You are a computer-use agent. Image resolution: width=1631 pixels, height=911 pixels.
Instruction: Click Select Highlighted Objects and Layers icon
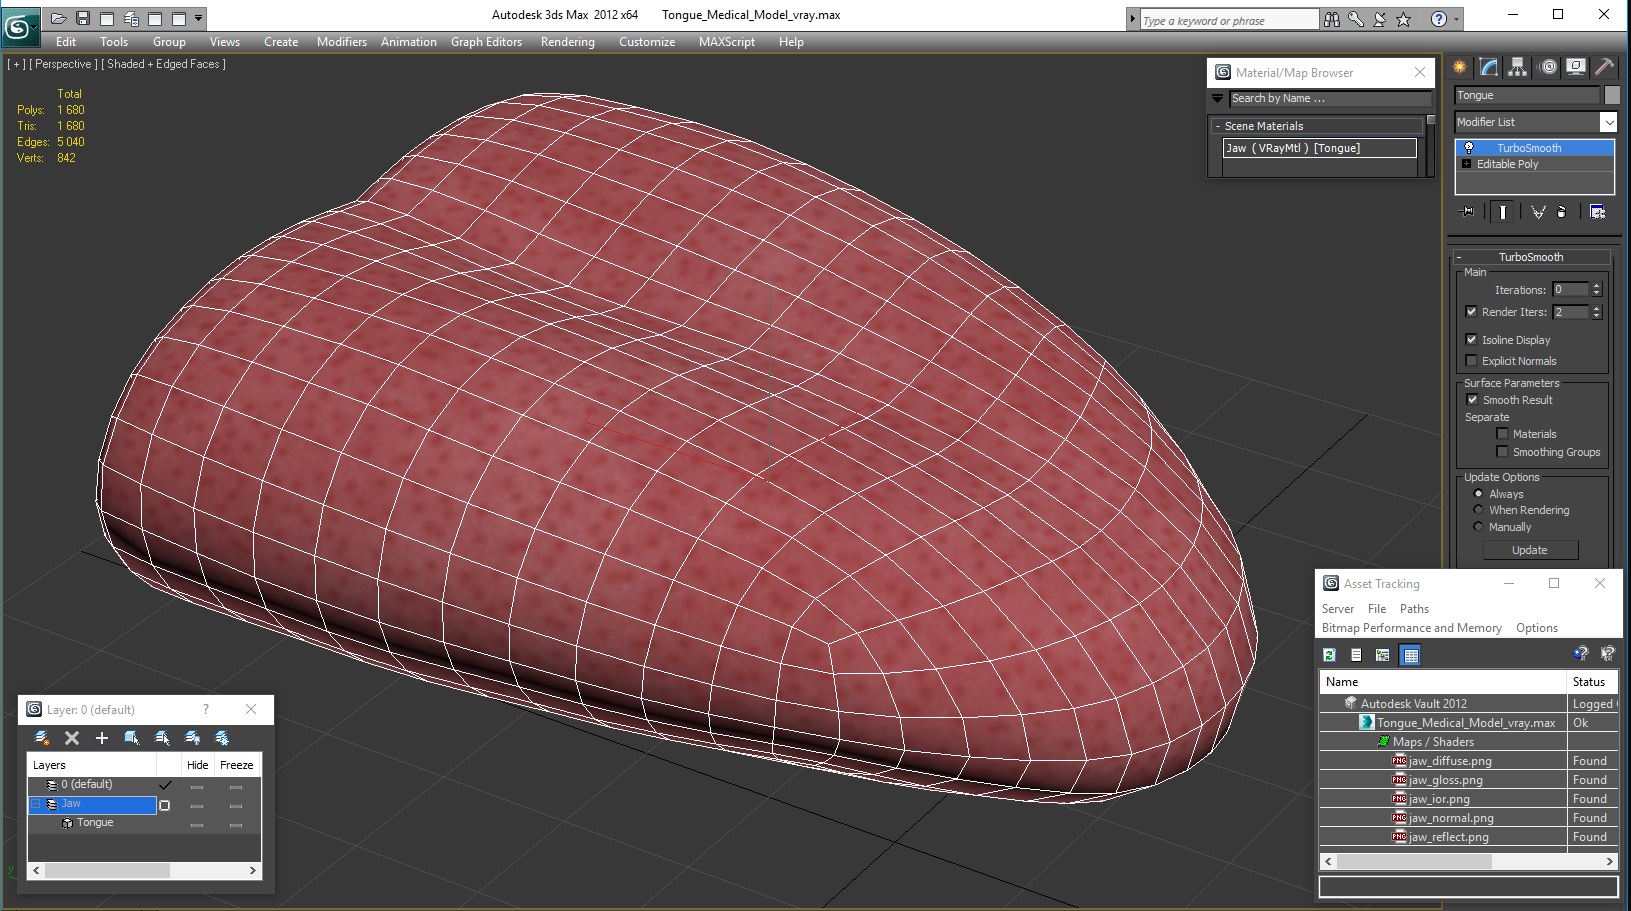tap(132, 738)
